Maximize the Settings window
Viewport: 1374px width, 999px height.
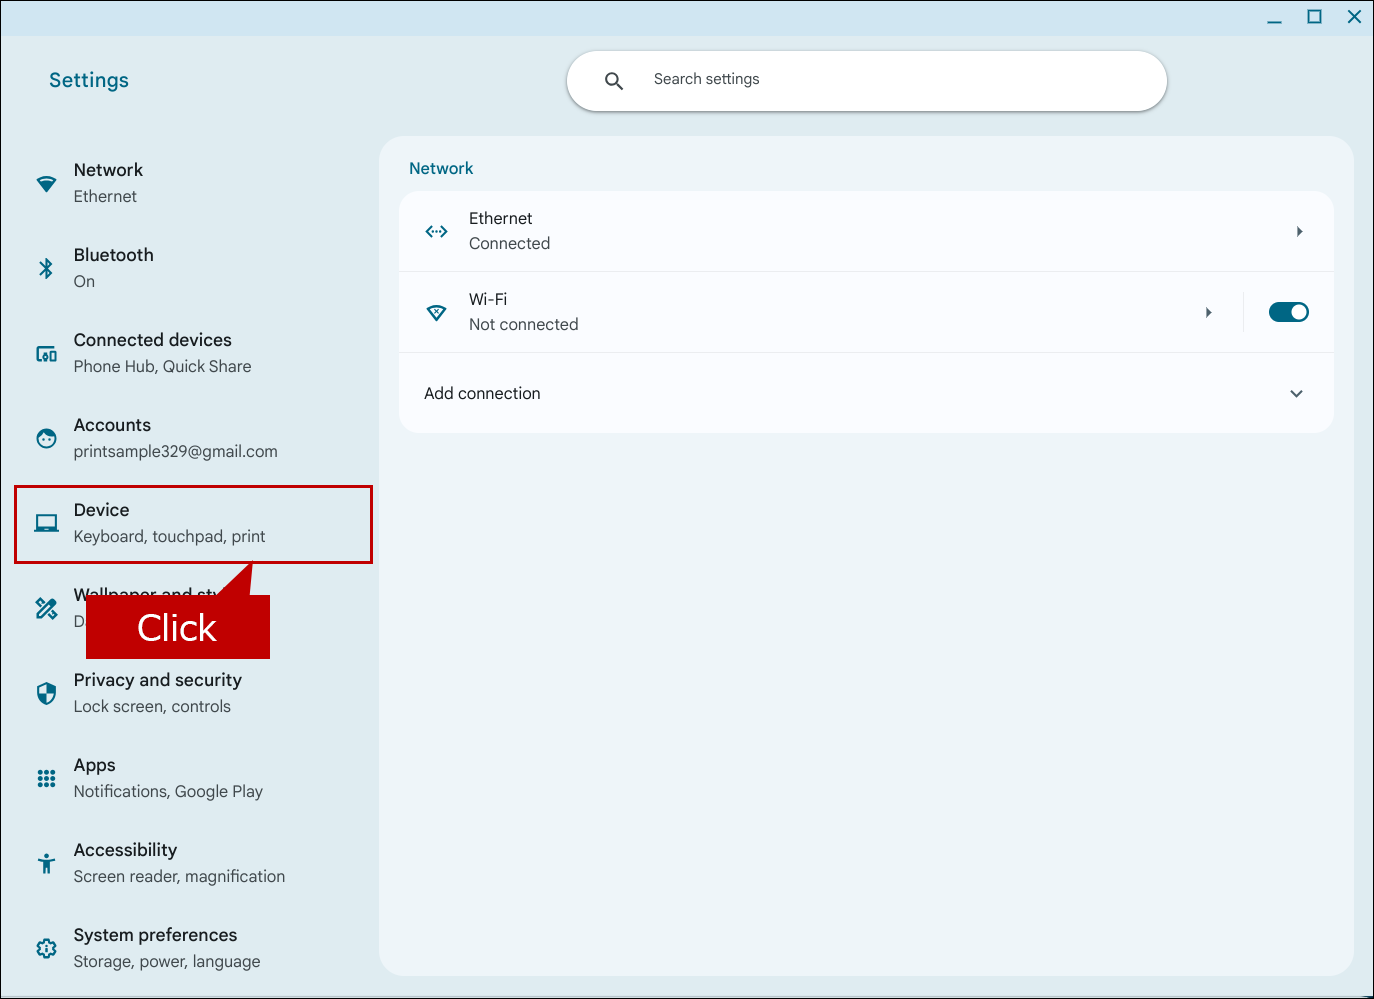click(x=1314, y=17)
